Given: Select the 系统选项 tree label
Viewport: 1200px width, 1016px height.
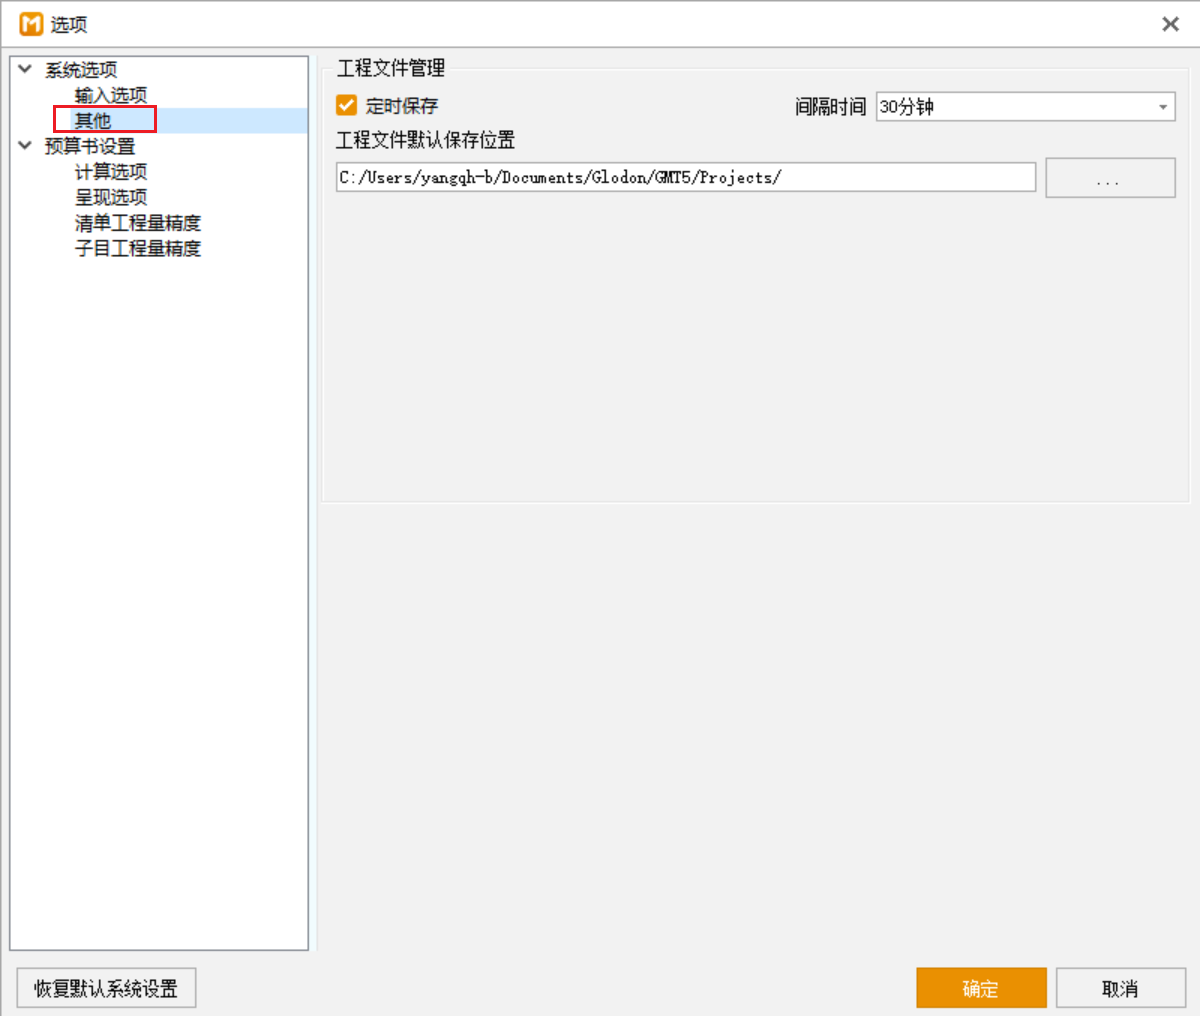Looking at the screenshot, I should [x=81, y=70].
